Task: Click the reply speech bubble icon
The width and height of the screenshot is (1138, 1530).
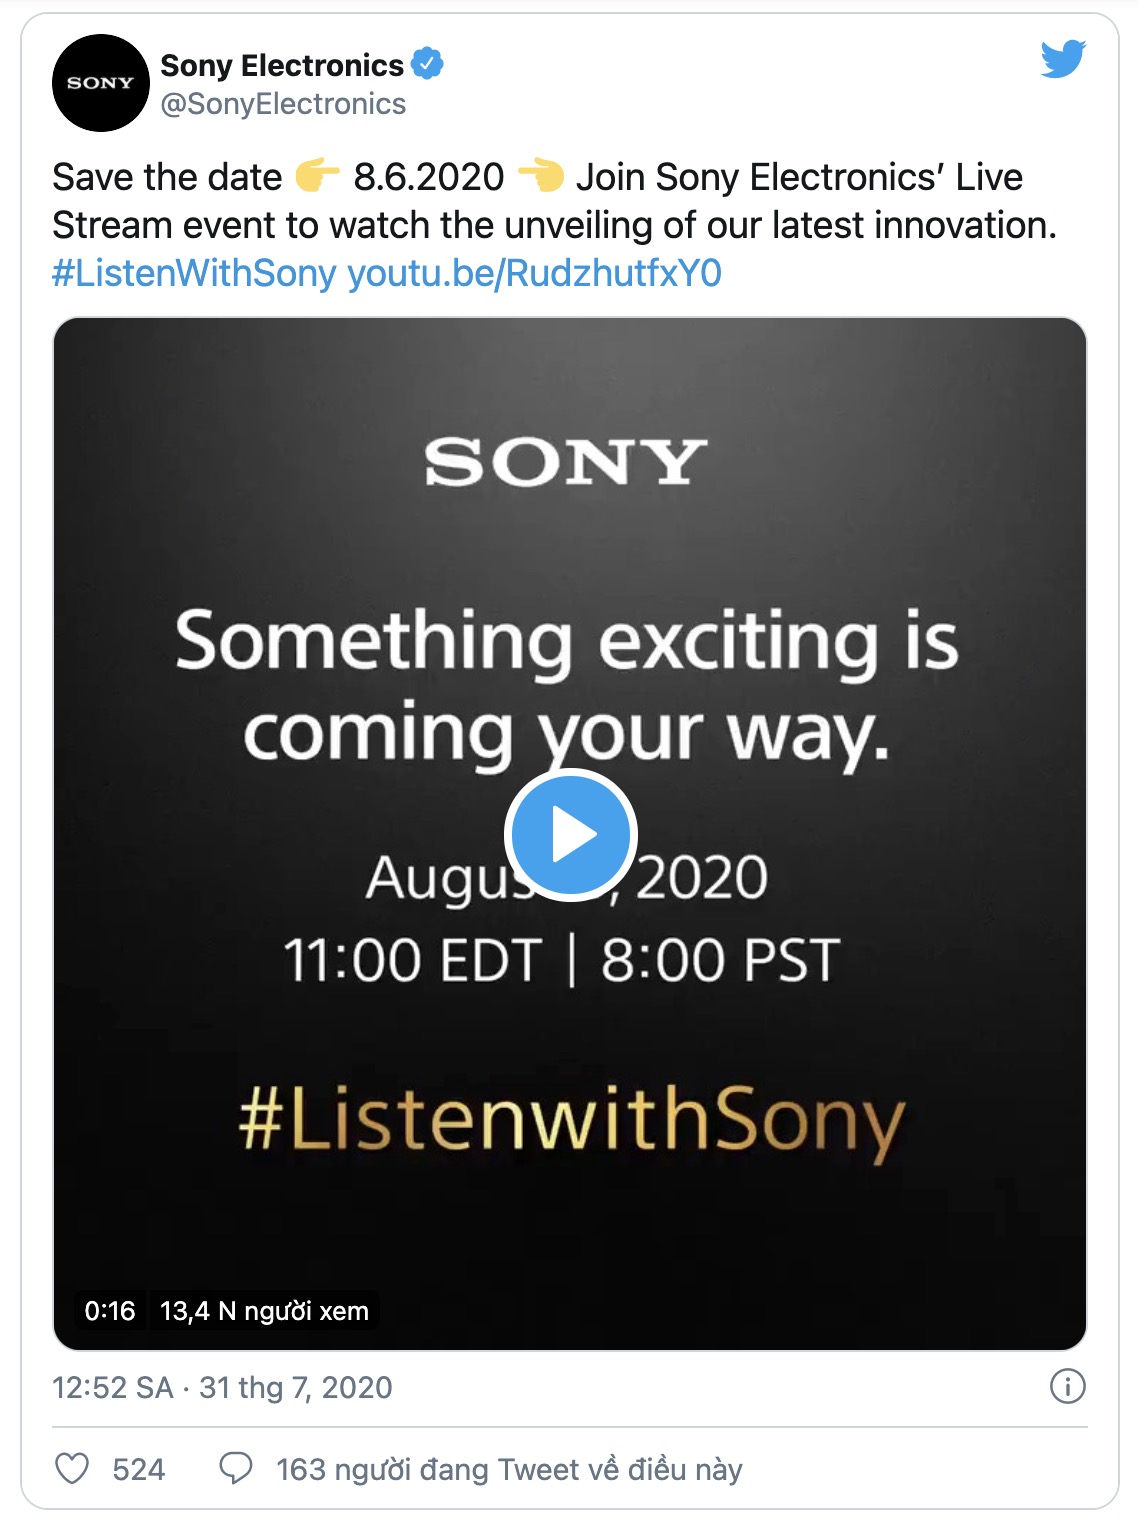Action: point(236,1468)
